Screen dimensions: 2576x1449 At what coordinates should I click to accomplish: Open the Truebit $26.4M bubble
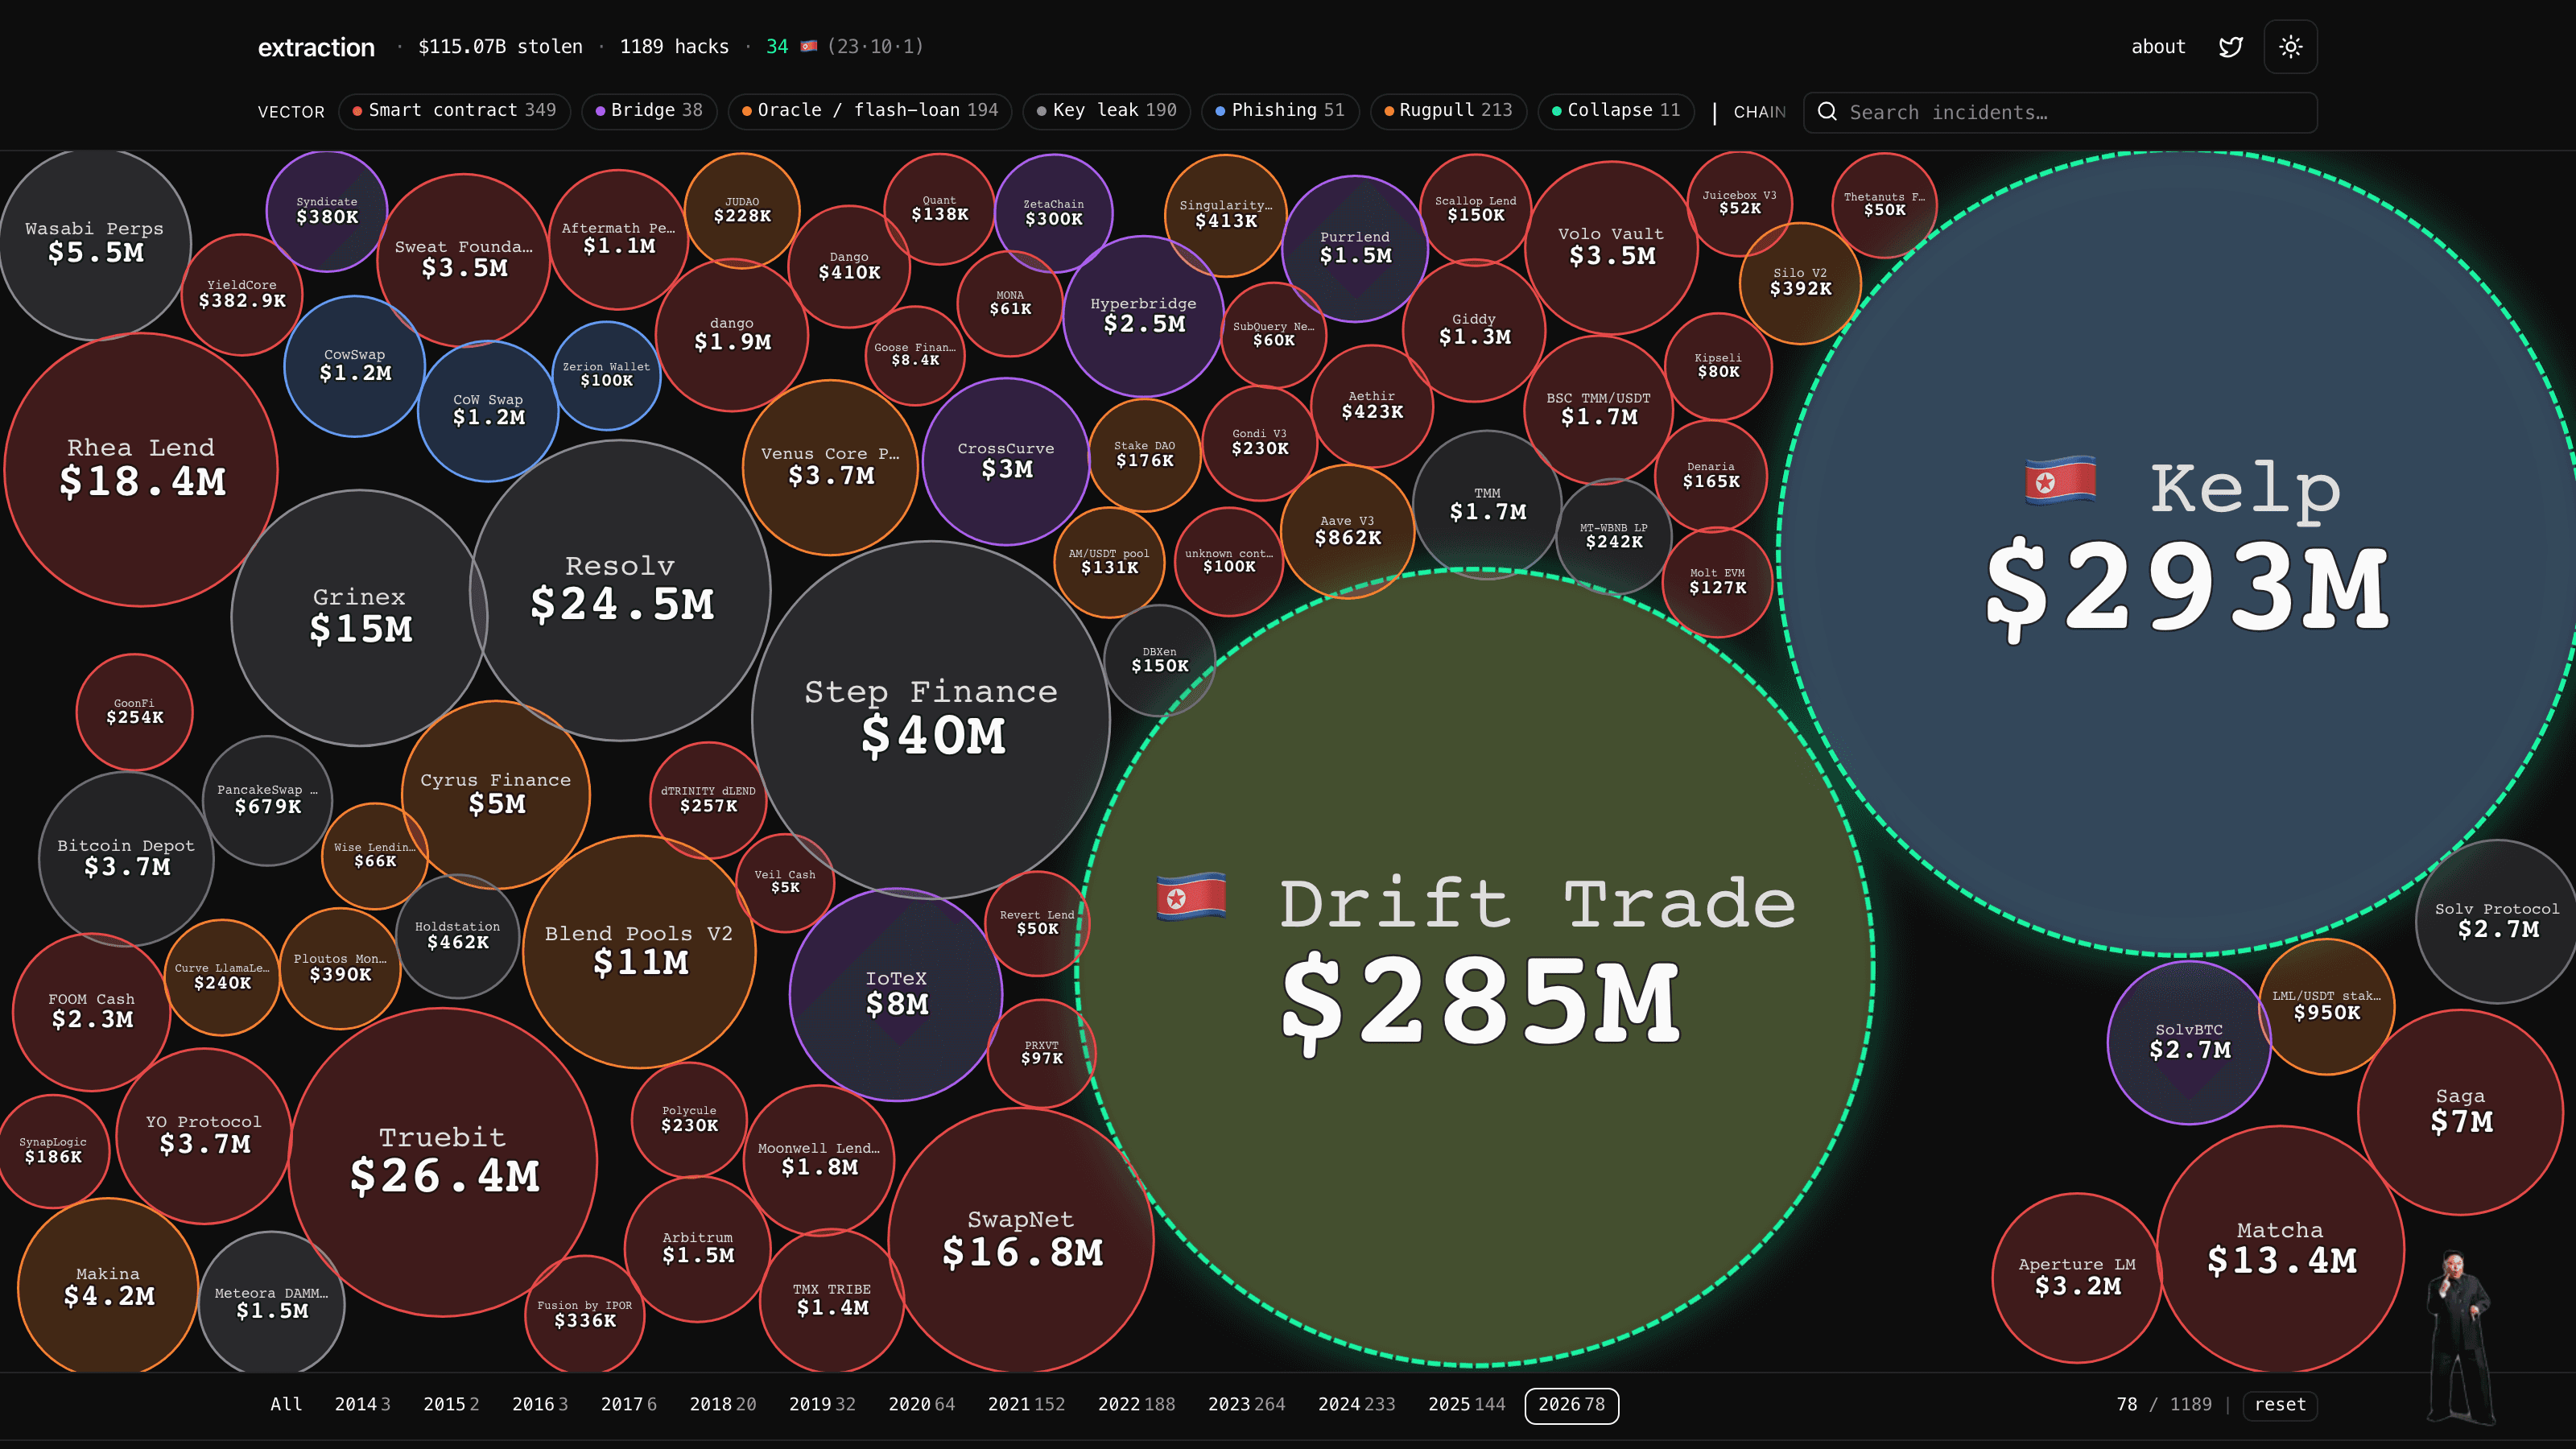tap(443, 1161)
